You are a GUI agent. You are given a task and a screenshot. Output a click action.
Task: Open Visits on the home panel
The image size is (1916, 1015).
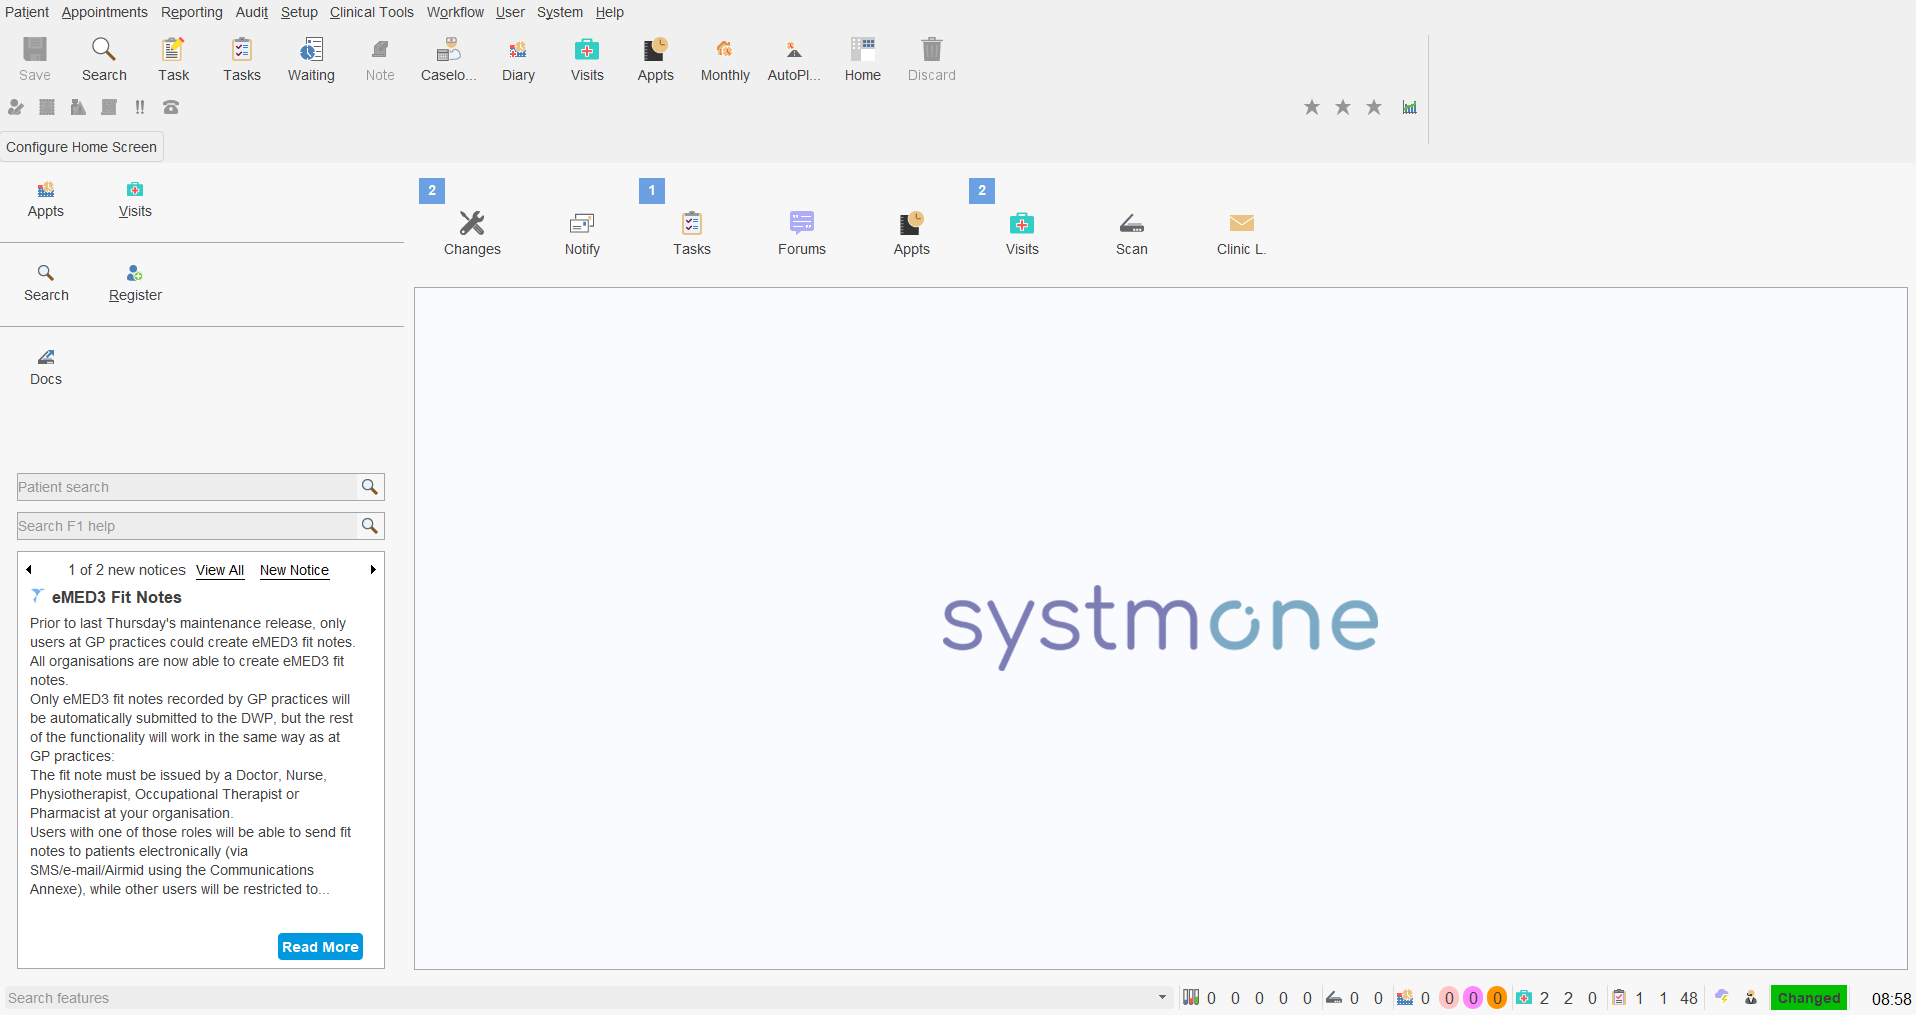(x=1022, y=233)
